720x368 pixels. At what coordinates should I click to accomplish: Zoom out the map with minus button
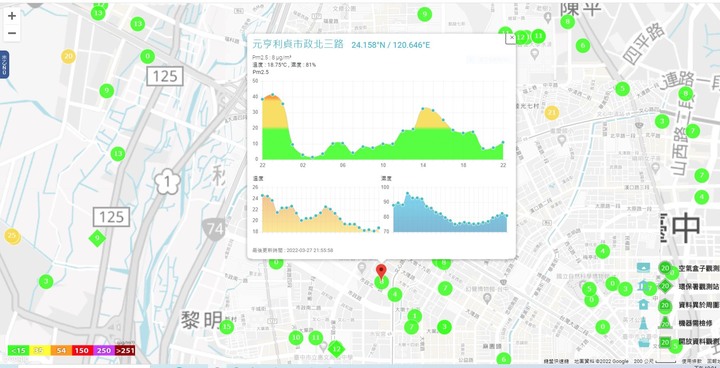click(12, 33)
